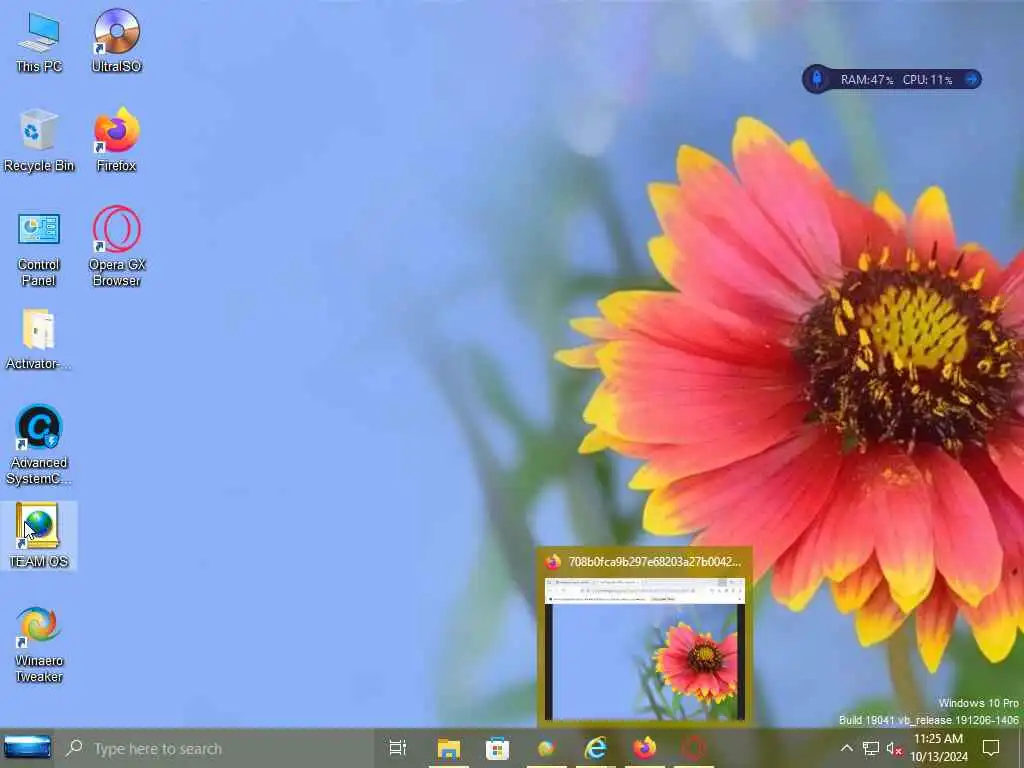Open Internet Explorer taskbar icon
Image resolution: width=1024 pixels, height=768 pixels.
tap(596, 748)
